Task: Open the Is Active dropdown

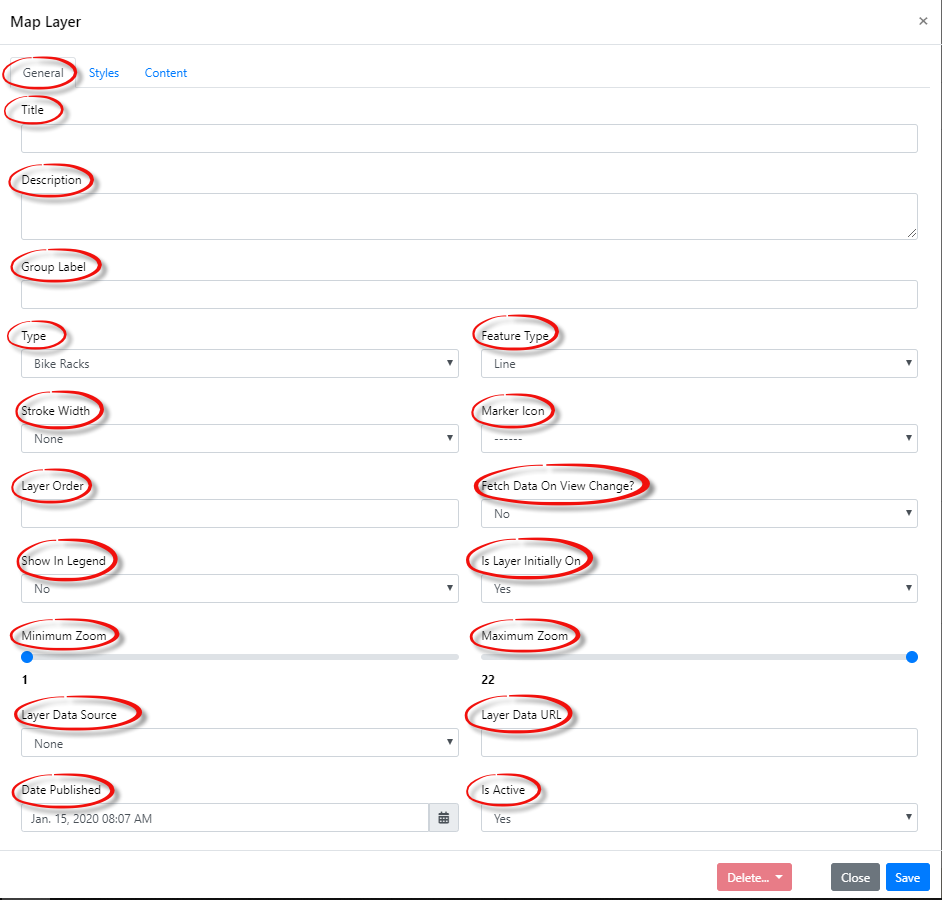Action: click(x=699, y=818)
